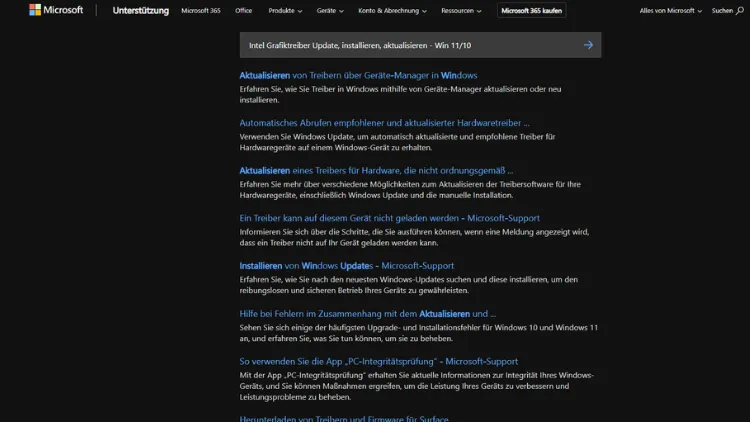This screenshot has height=422, width=750.
Task: Open Installieren von Windows Updates result
Action: [x=347, y=266]
